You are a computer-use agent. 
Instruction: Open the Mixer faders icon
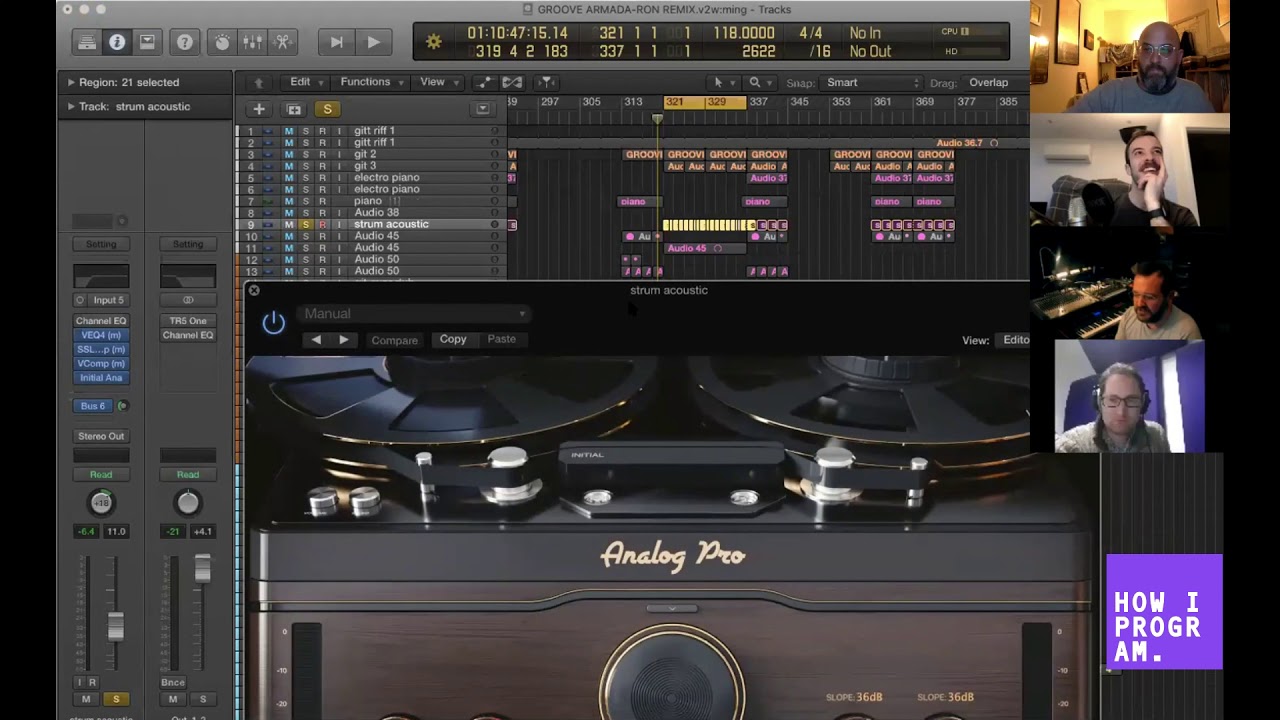(x=252, y=42)
